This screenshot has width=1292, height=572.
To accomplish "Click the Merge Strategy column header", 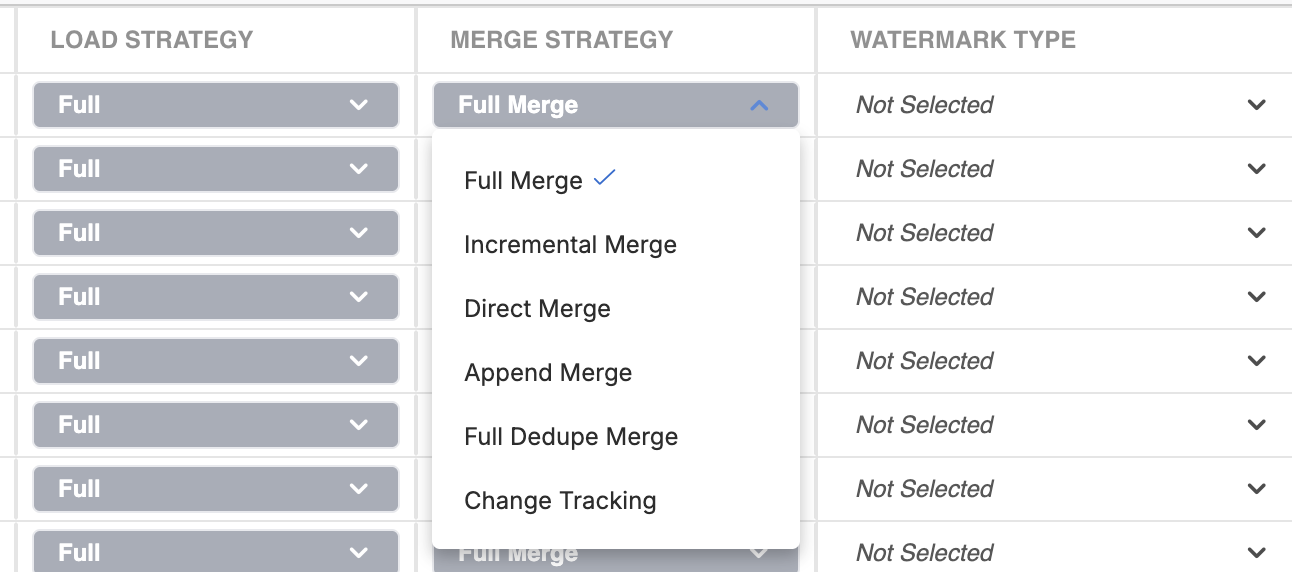I will tap(562, 40).
